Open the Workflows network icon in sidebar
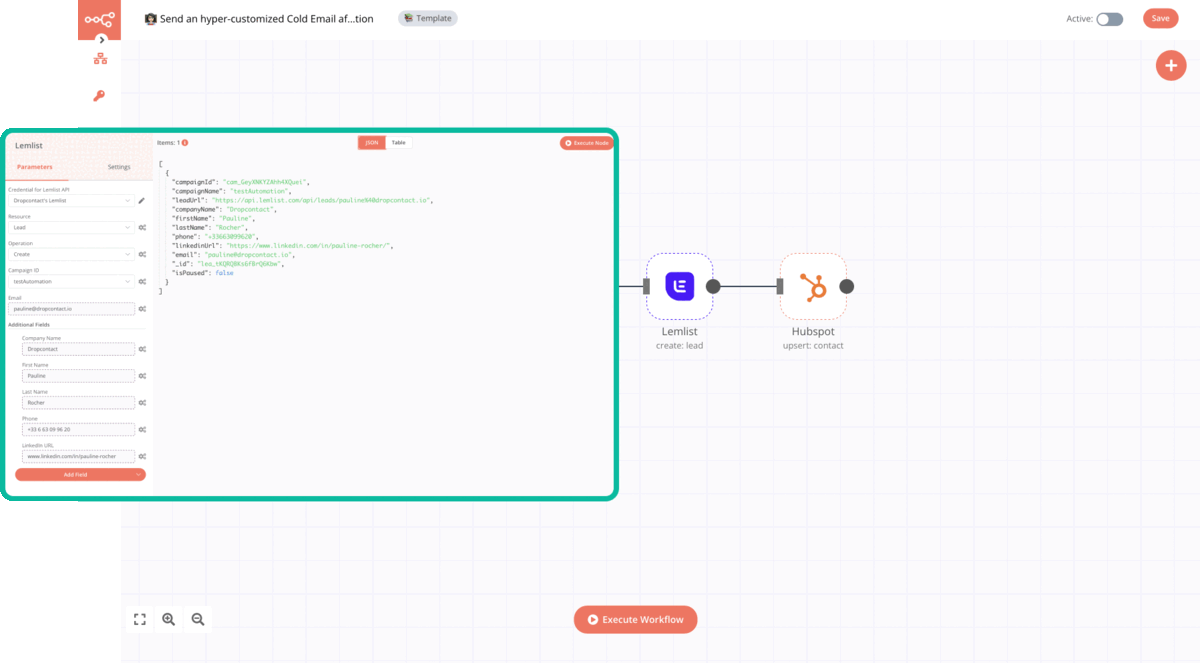 (100, 59)
